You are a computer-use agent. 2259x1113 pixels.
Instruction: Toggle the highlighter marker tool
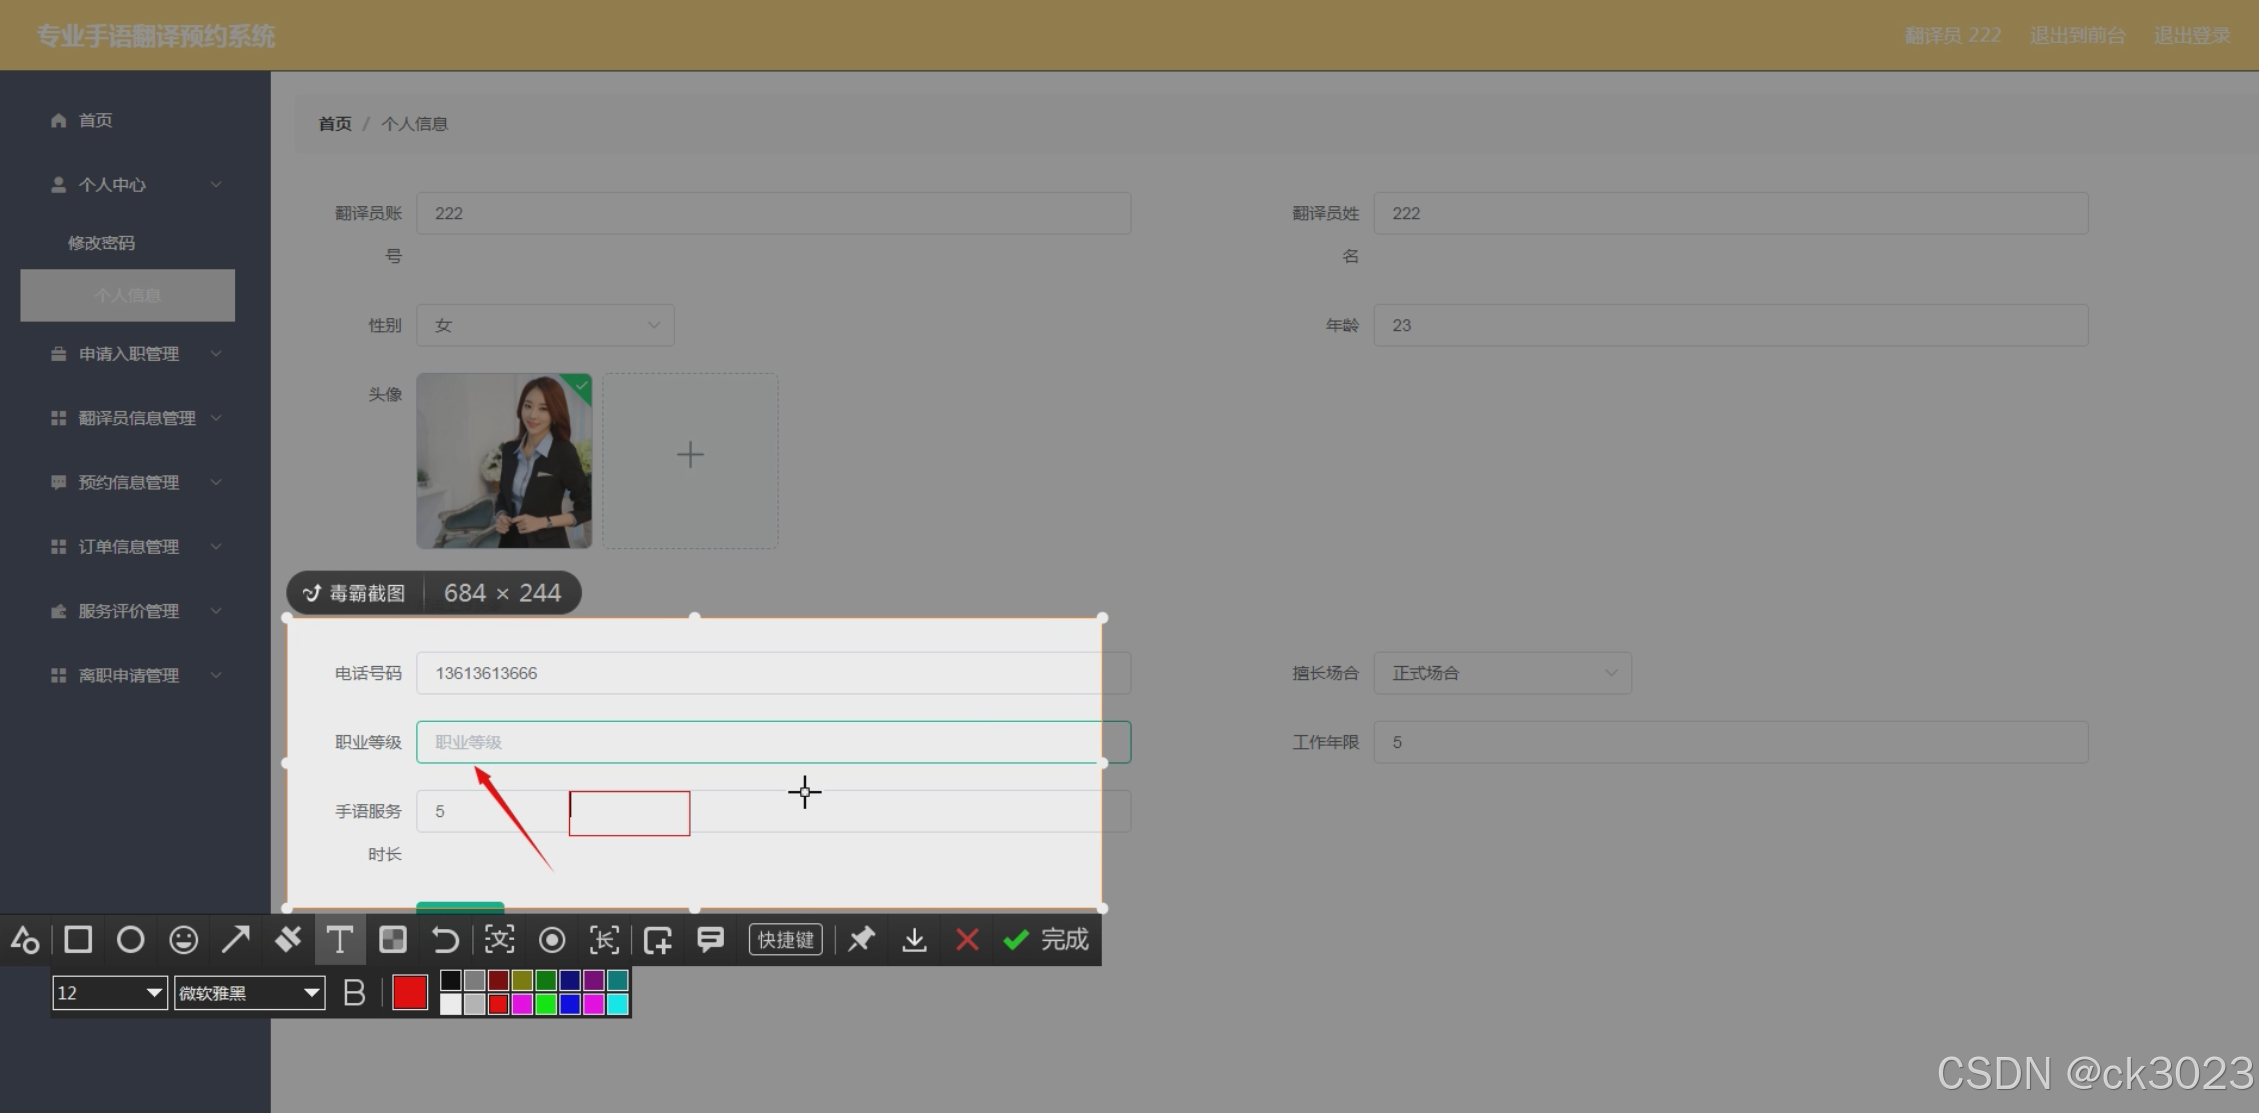click(288, 940)
